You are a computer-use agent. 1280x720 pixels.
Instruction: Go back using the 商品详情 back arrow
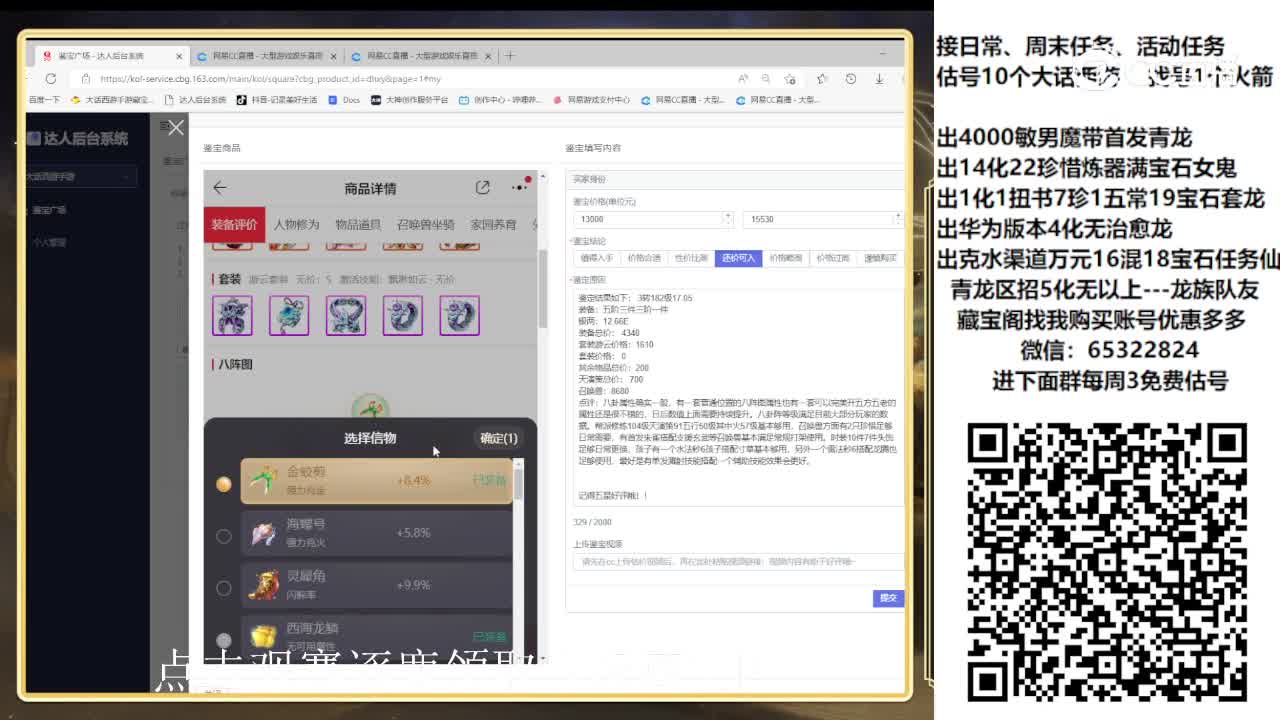220,188
